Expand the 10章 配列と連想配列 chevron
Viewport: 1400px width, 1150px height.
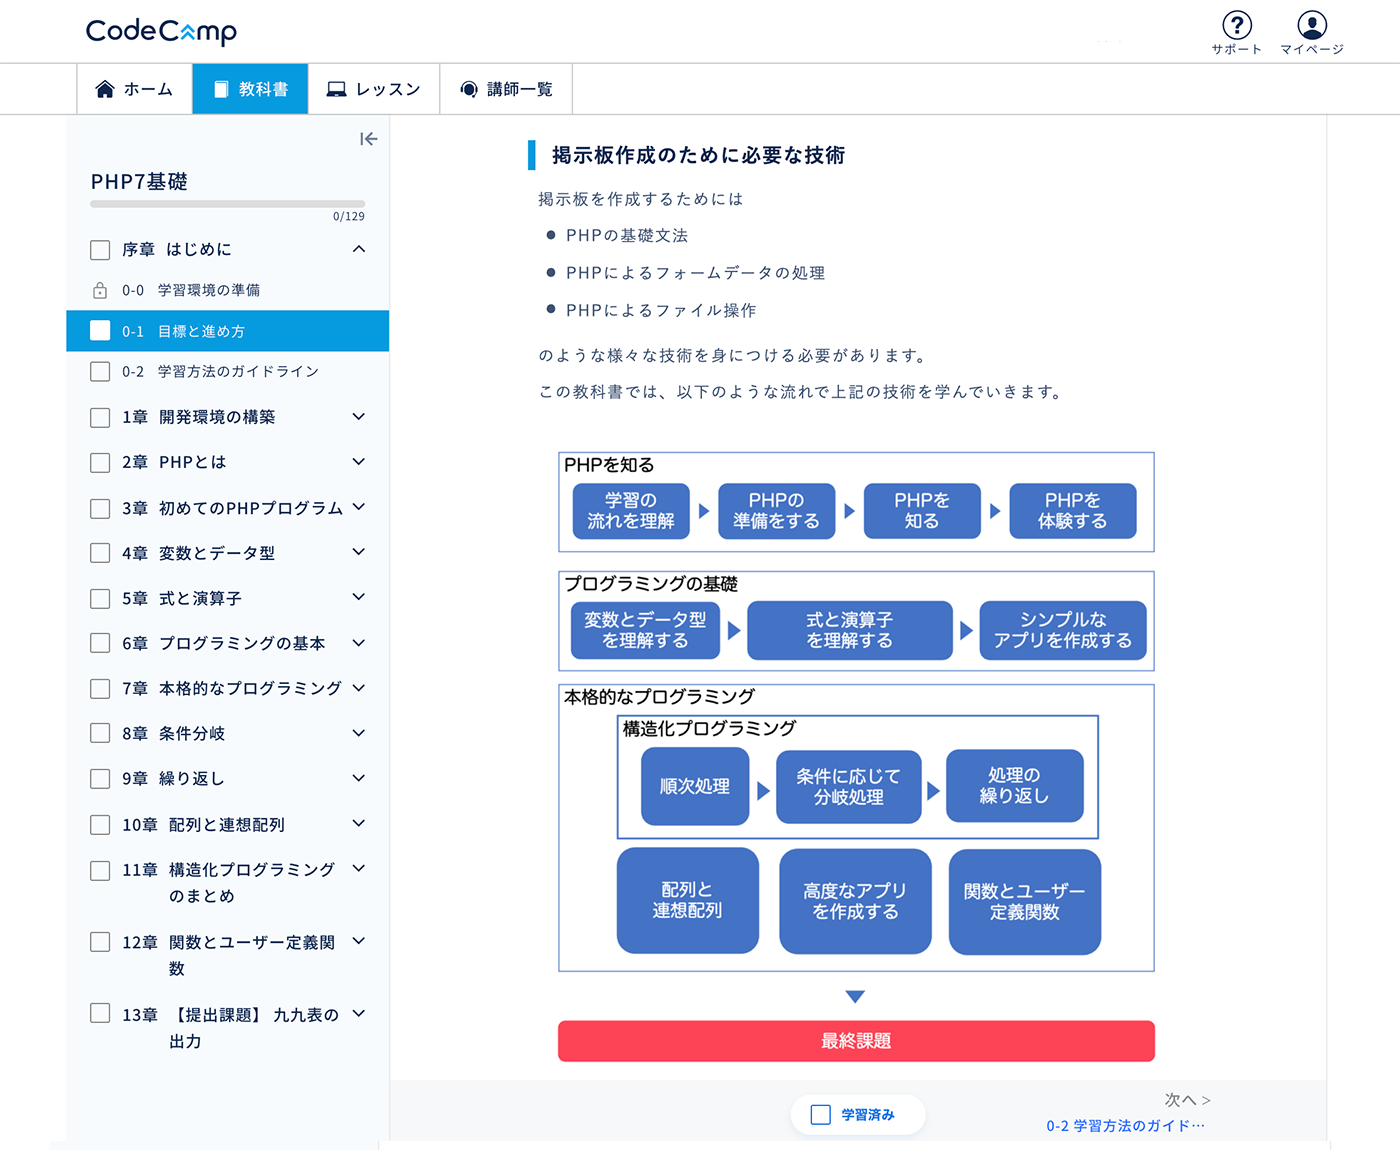(359, 823)
